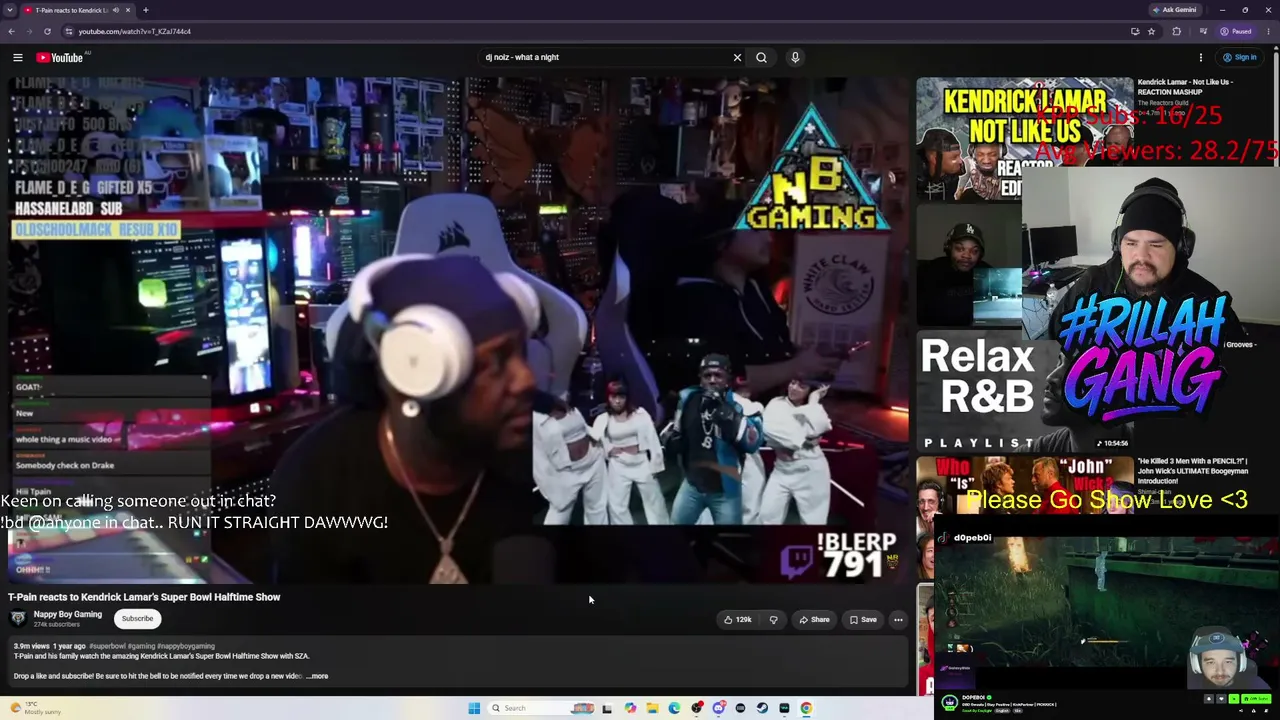Bookmark this page with the star
The height and width of the screenshot is (720, 1280).
[x=1151, y=31]
